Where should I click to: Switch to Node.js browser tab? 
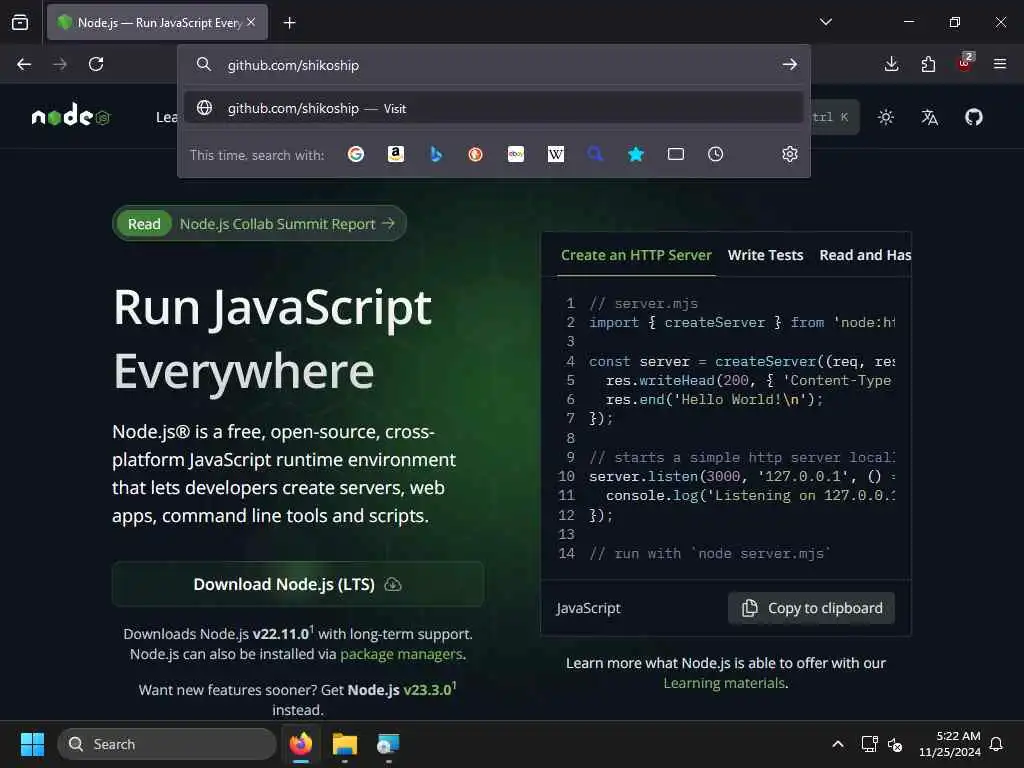tap(157, 22)
